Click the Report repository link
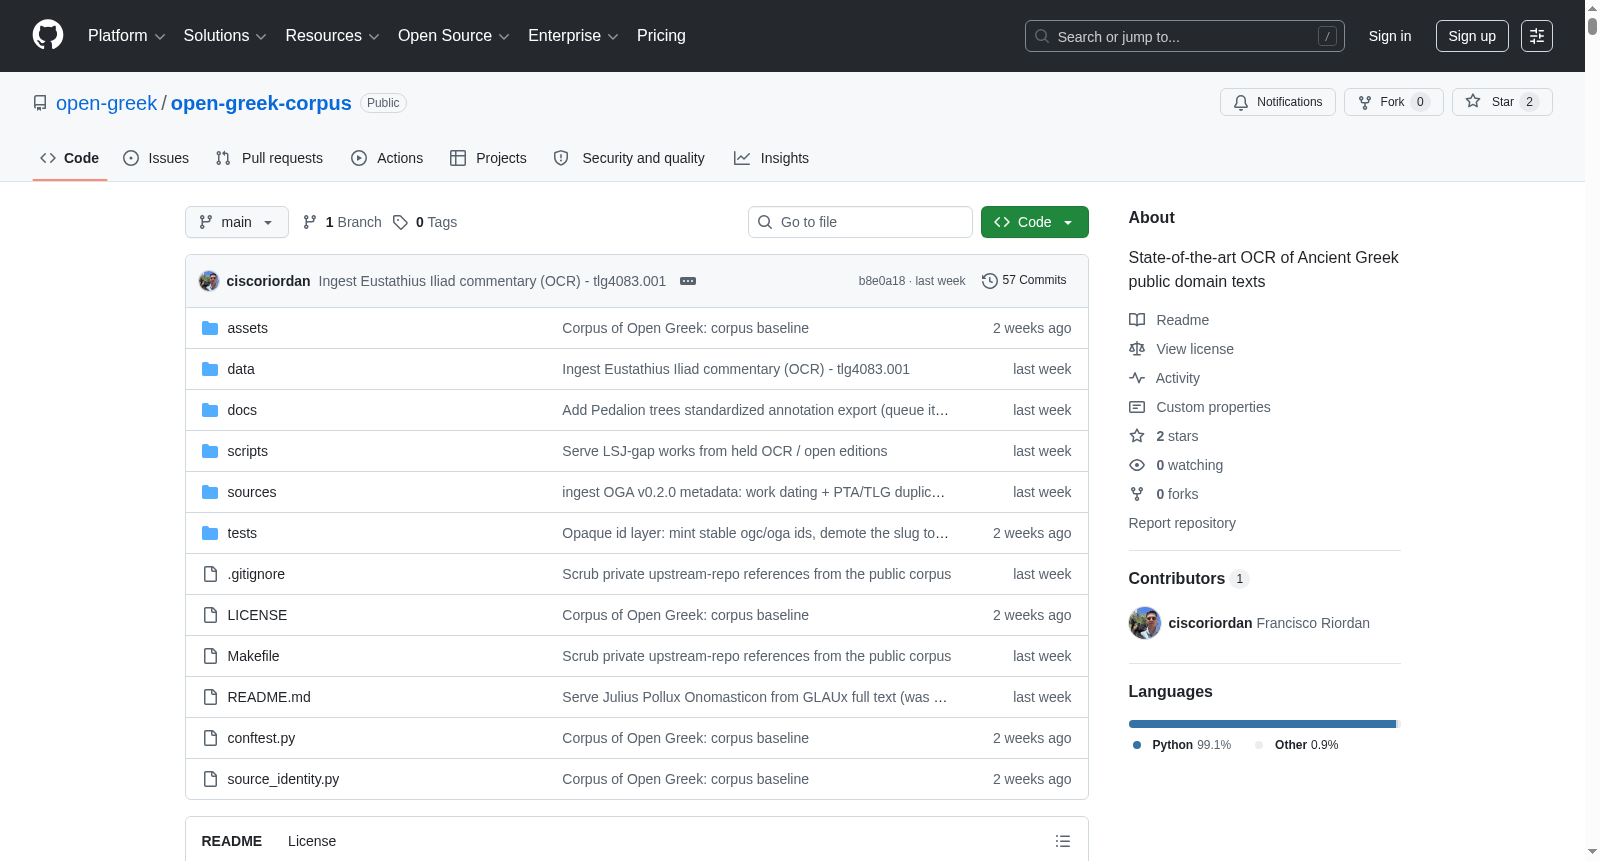The height and width of the screenshot is (861, 1600). [1182, 523]
